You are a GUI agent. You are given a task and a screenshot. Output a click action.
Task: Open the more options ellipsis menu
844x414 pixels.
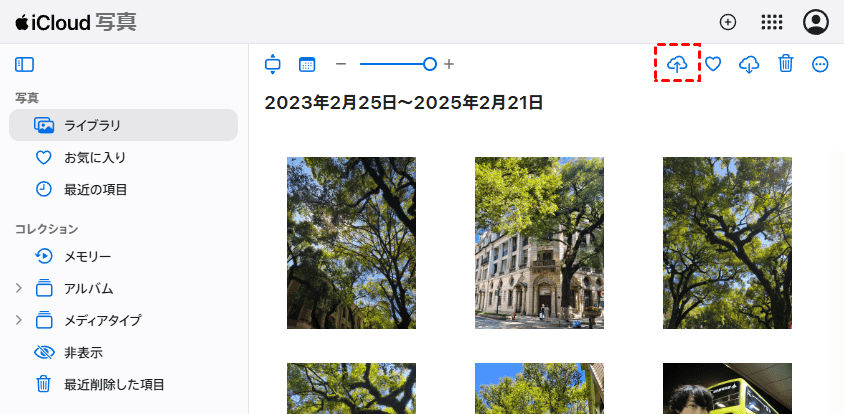(x=820, y=65)
